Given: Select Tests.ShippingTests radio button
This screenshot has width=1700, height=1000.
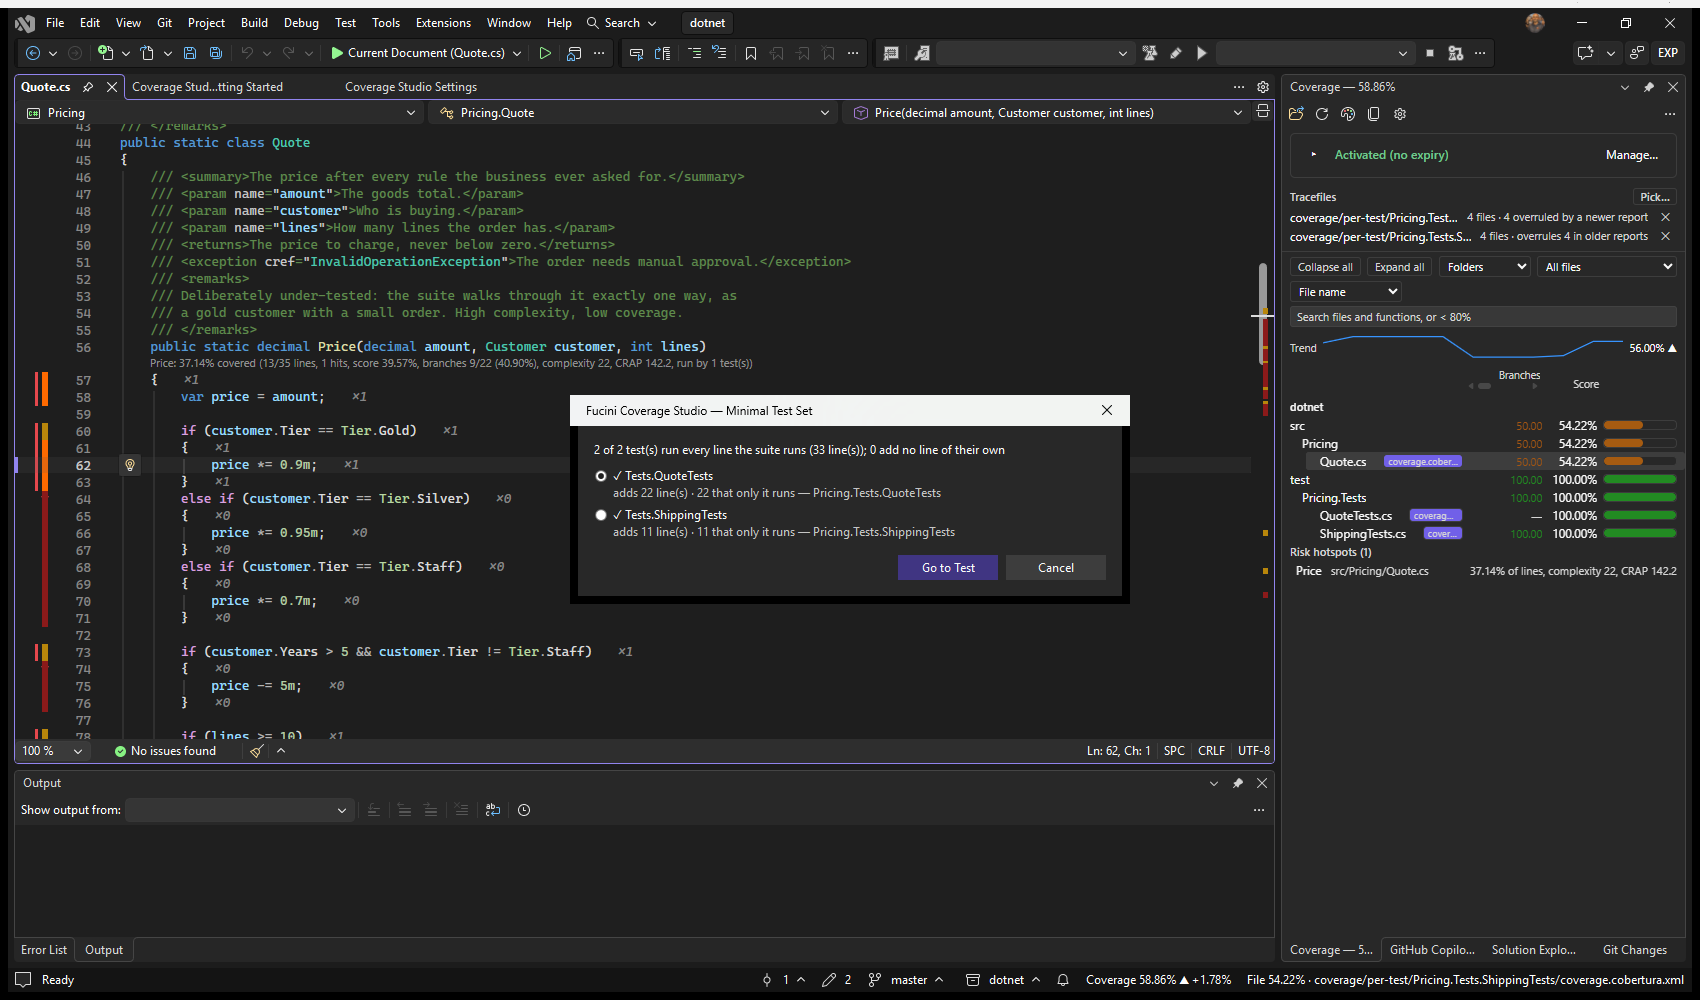Looking at the screenshot, I should point(601,515).
